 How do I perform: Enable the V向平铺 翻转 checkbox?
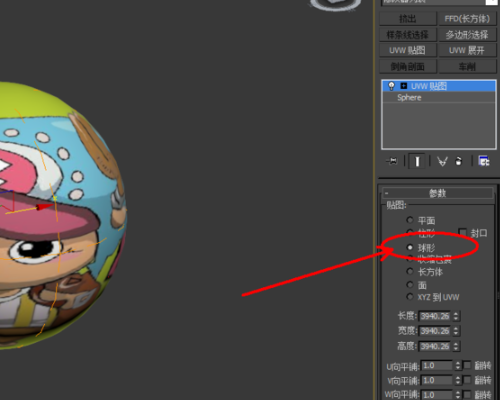tap(467, 380)
